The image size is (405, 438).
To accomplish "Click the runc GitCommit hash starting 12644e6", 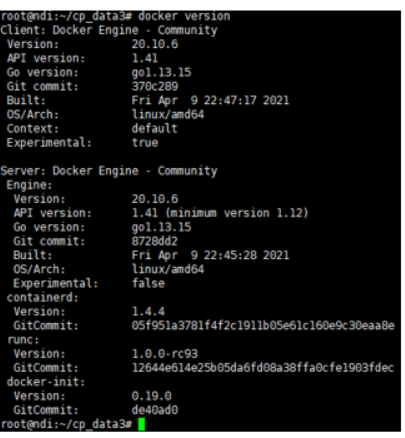I will pyautogui.click(x=263, y=368).
